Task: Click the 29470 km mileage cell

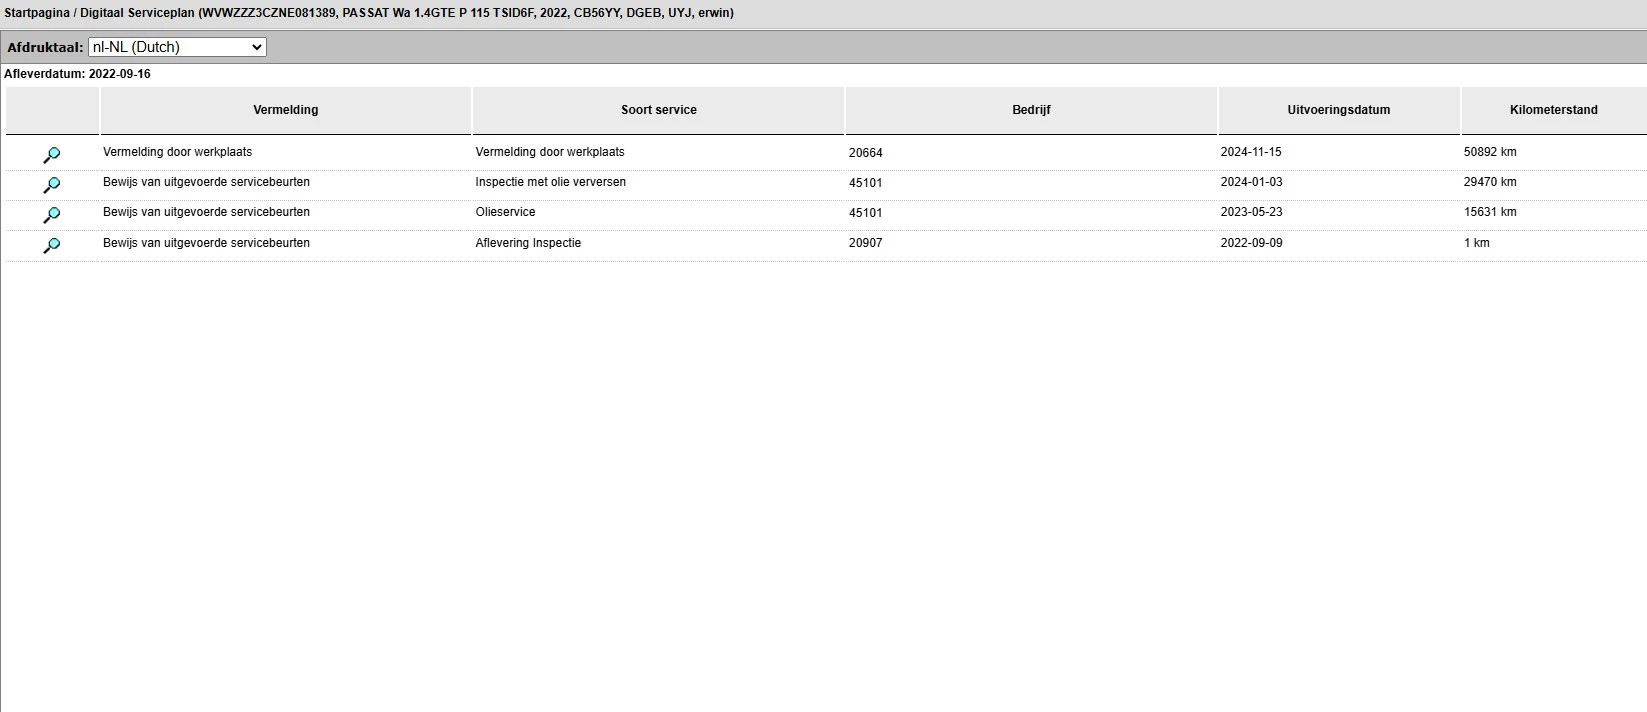Action: click(x=1490, y=182)
